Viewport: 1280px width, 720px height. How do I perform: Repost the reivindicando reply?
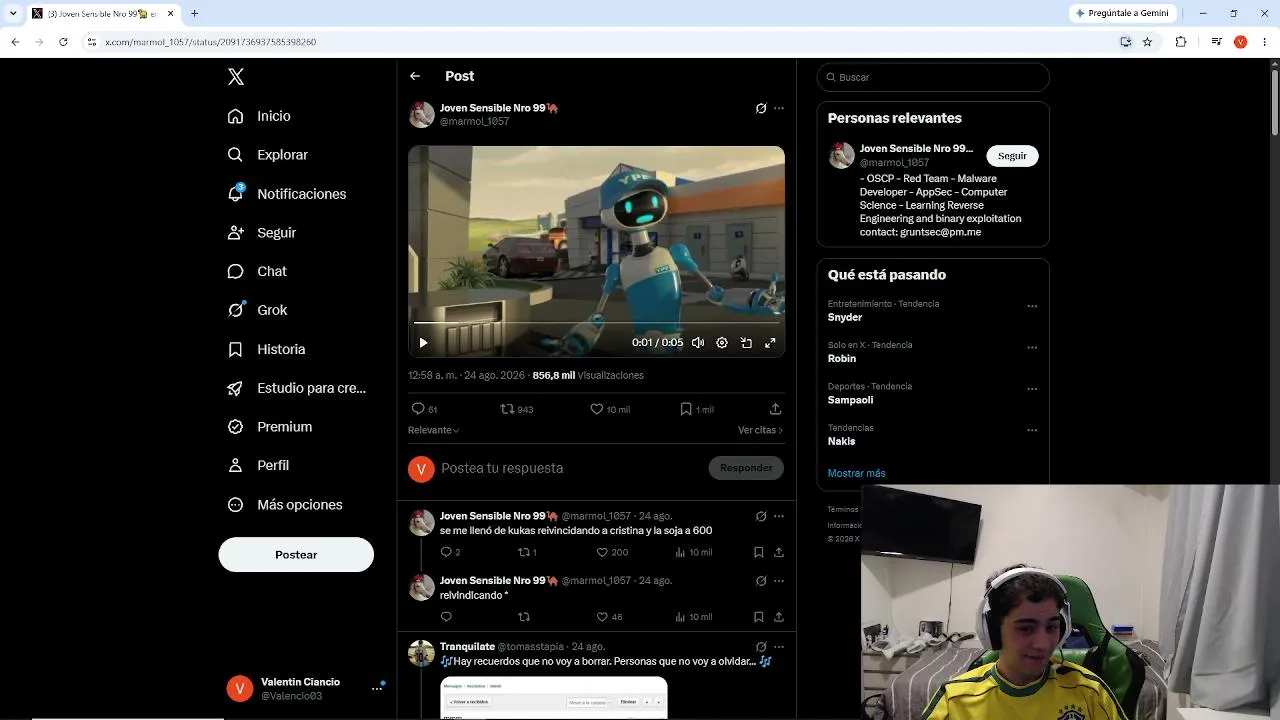(x=524, y=617)
